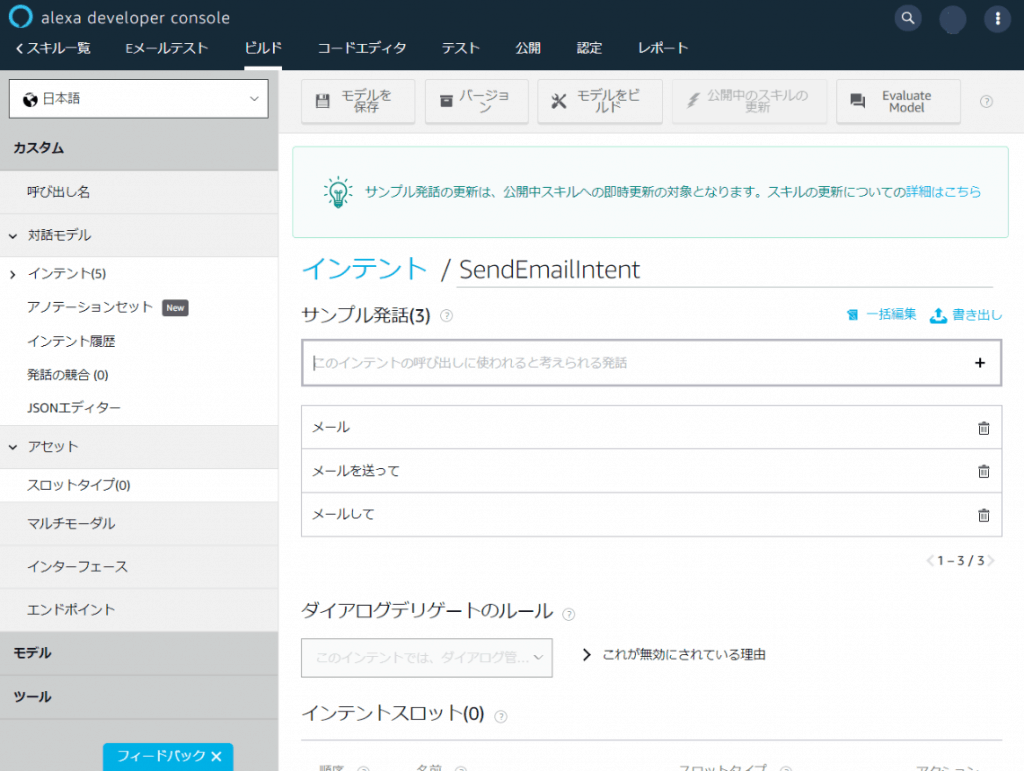The image size is (1024, 771).
Task: Switch to the 認定 tab
Action: (x=589, y=48)
